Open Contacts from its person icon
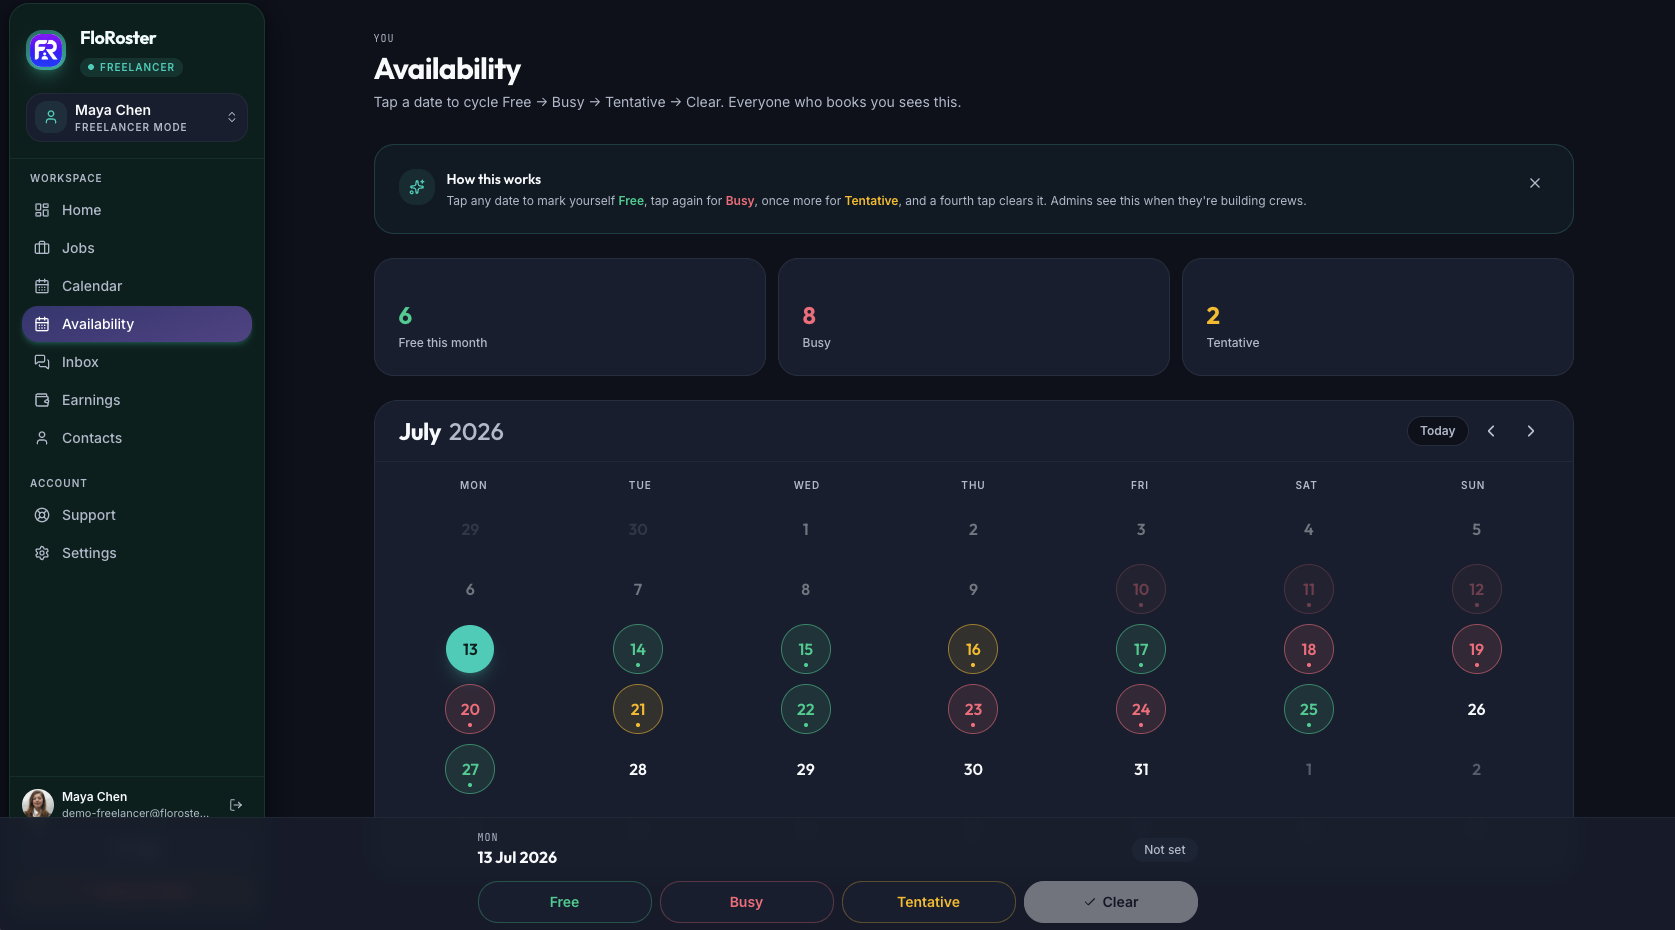This screenshot has width=1675, height=930. click(x=42, y=438)
